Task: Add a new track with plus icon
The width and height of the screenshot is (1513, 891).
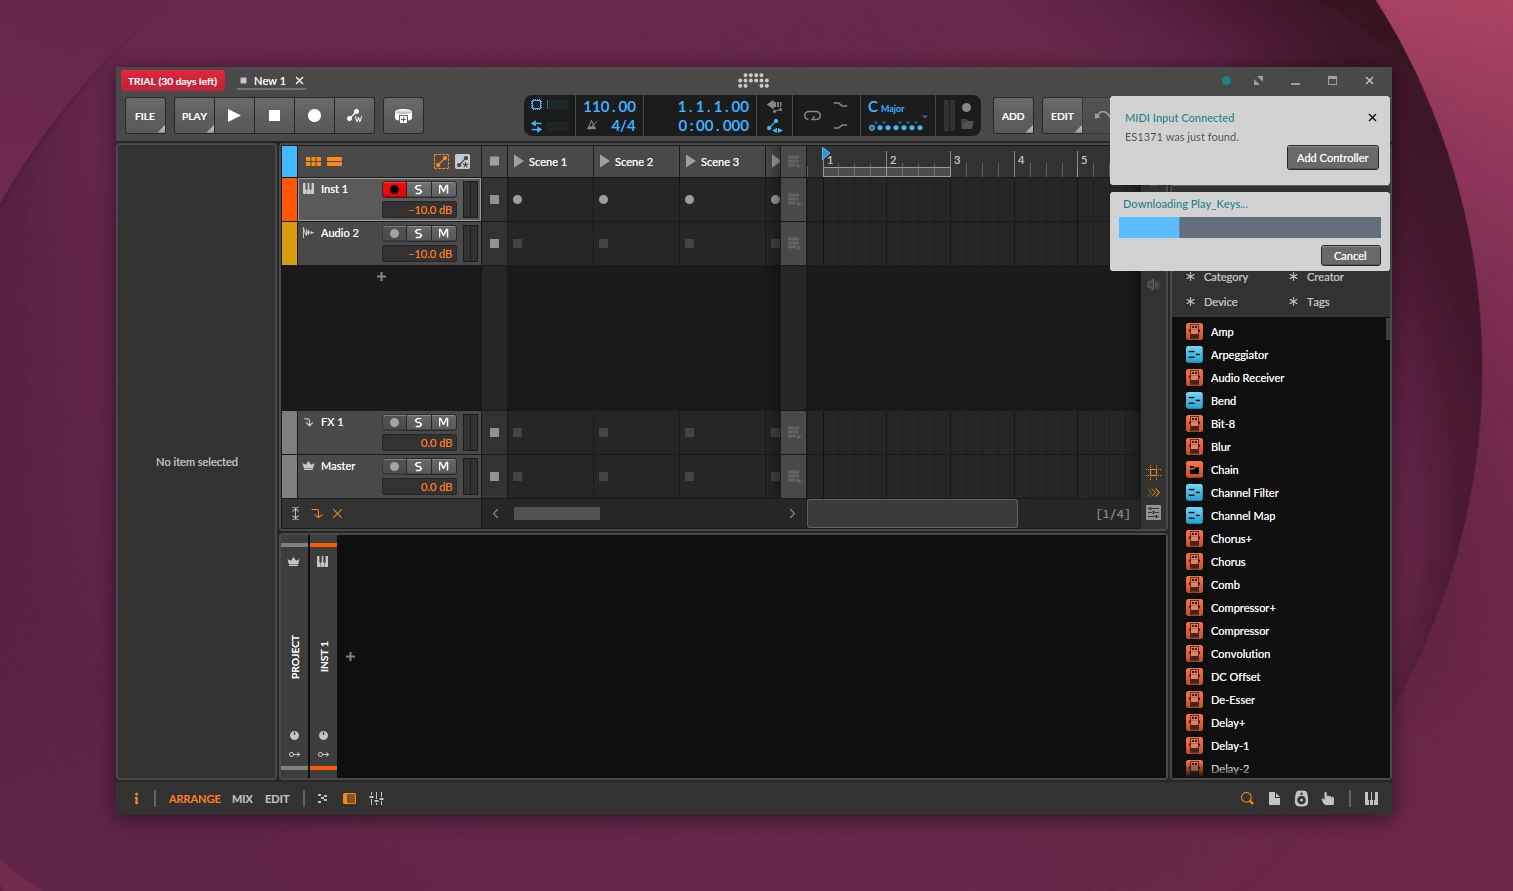Action: tap(381, 276)
